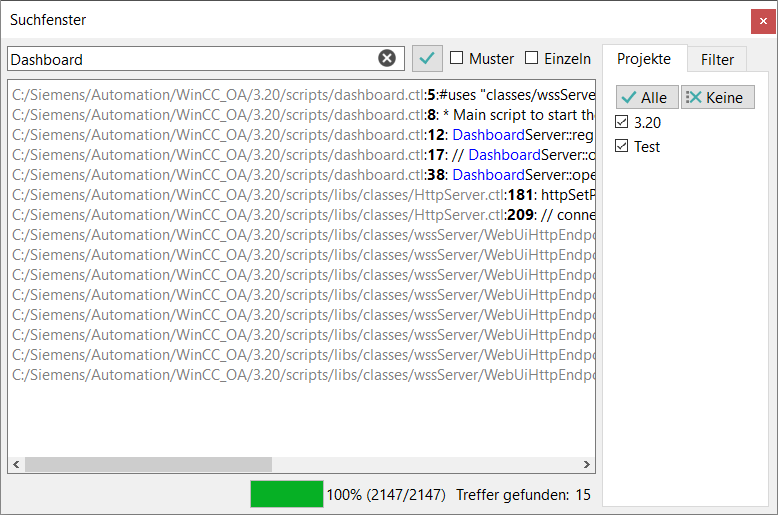The image size is (778, 515).
Task: Open result HttpServer.ctl line 181
Action: 303,194
